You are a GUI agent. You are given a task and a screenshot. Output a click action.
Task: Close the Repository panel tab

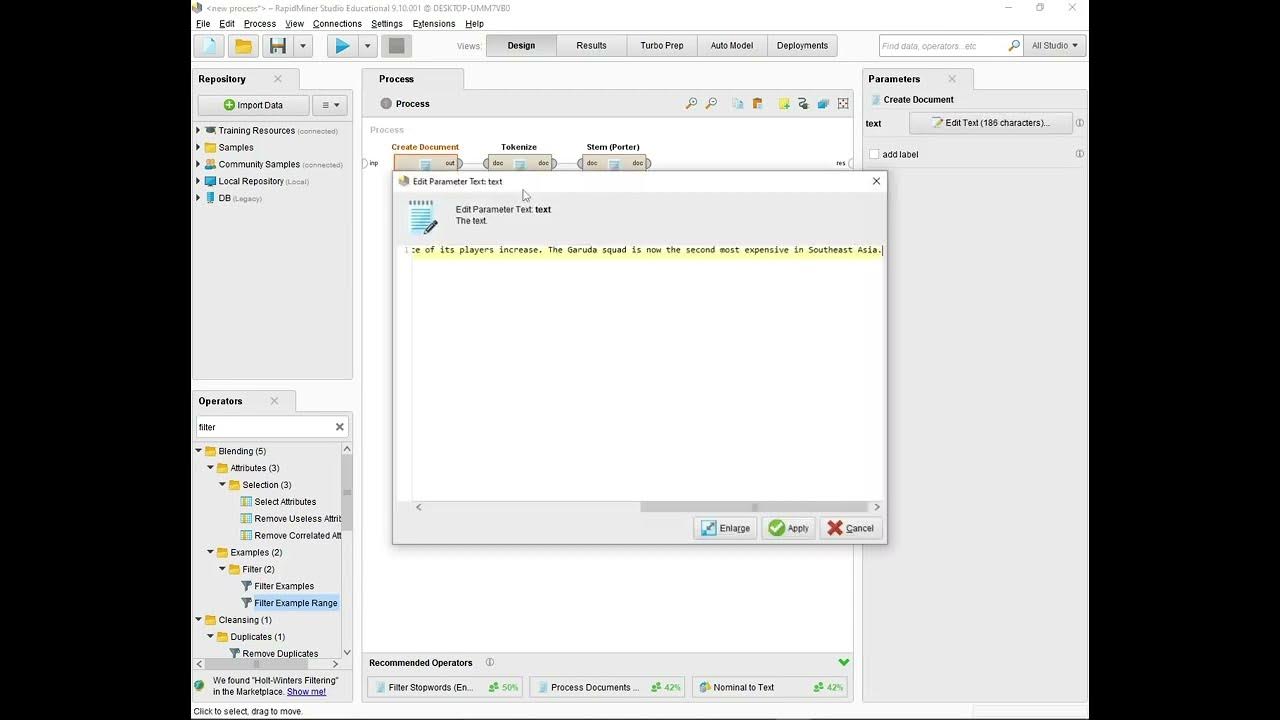(x=278, y=79)
